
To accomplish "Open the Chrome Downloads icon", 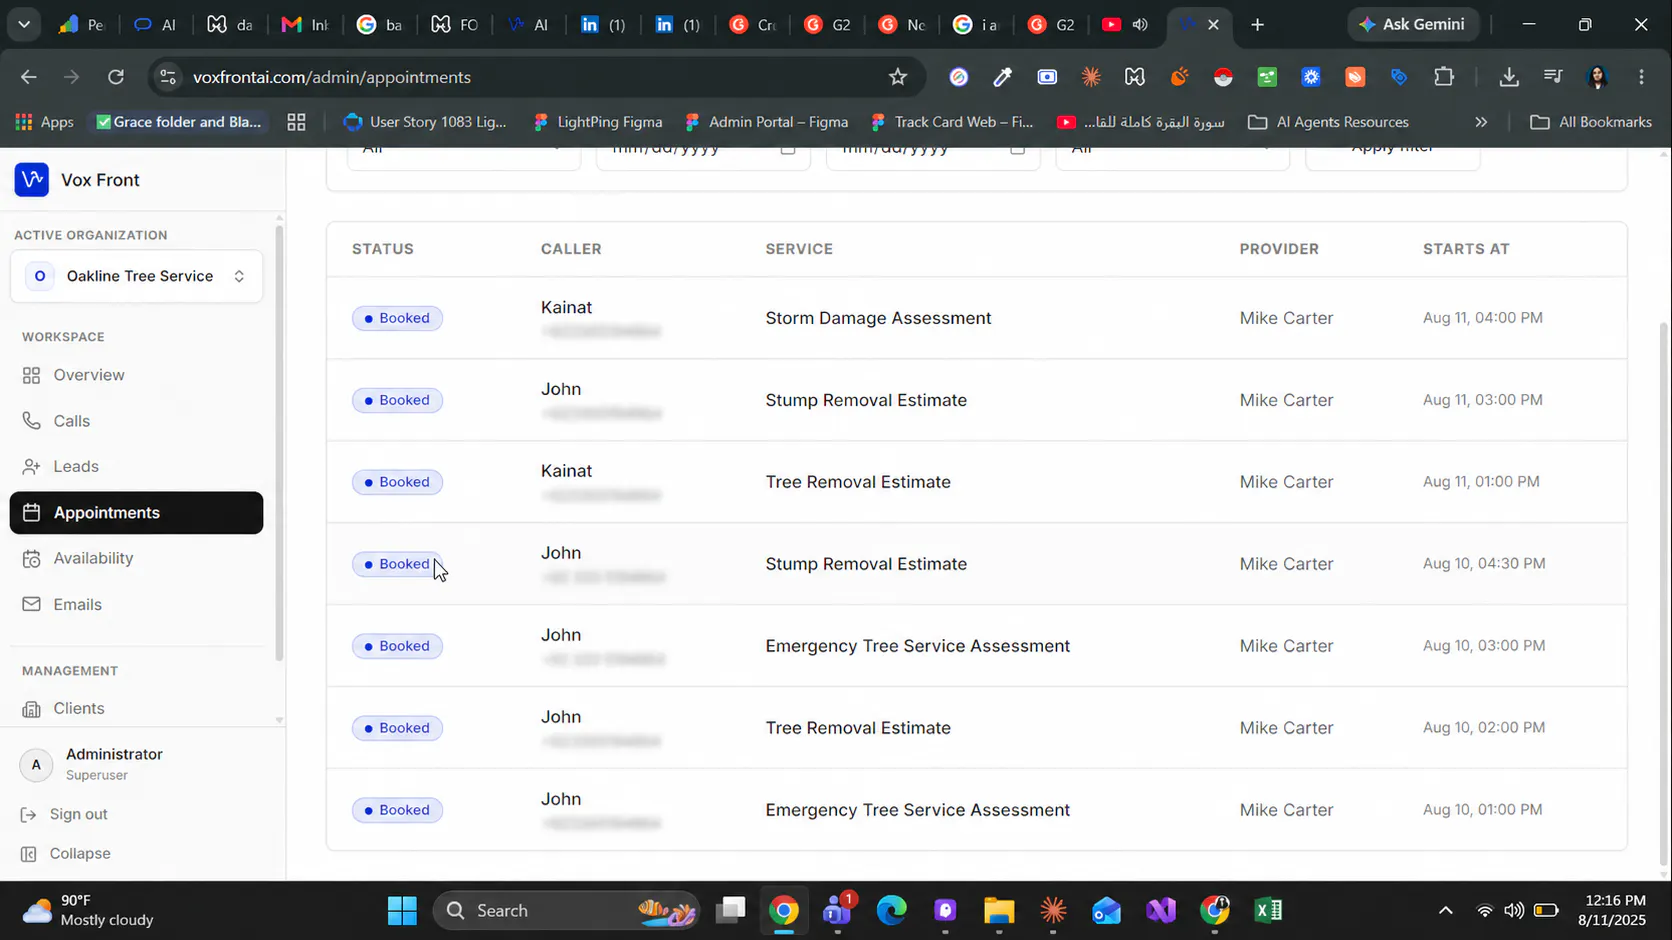I will point(1509,77).
